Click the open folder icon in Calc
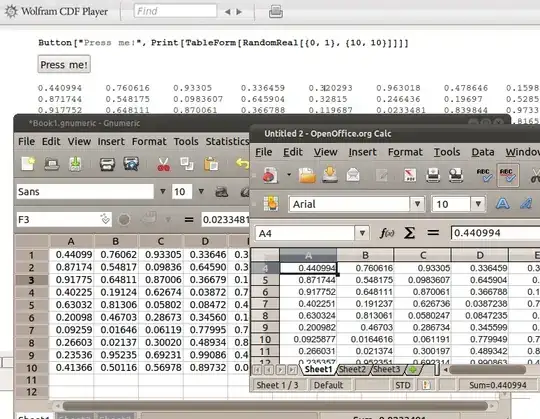The image size is (540, 419). click(x=307, y=175)
